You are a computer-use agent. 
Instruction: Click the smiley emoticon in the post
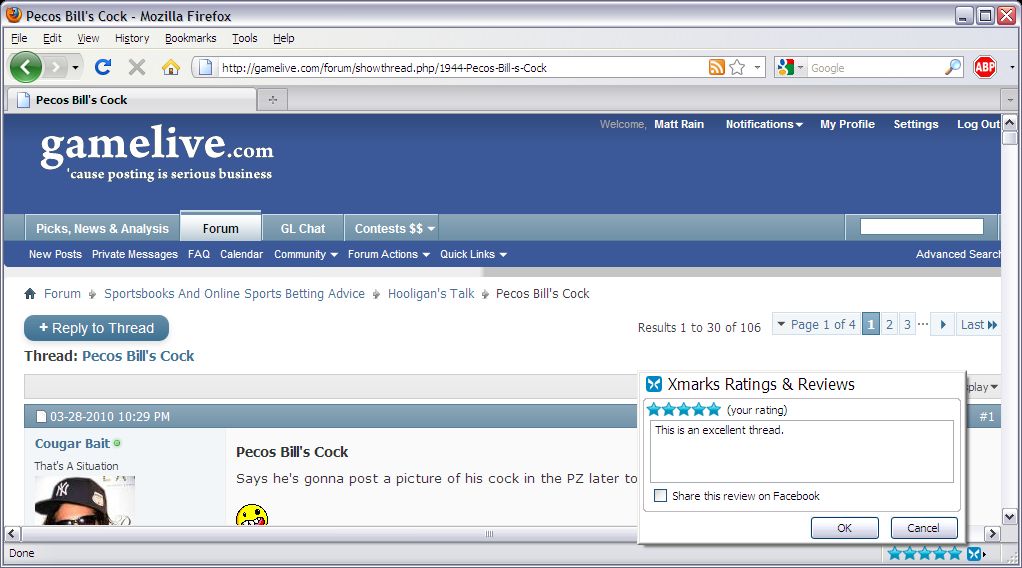252,515
